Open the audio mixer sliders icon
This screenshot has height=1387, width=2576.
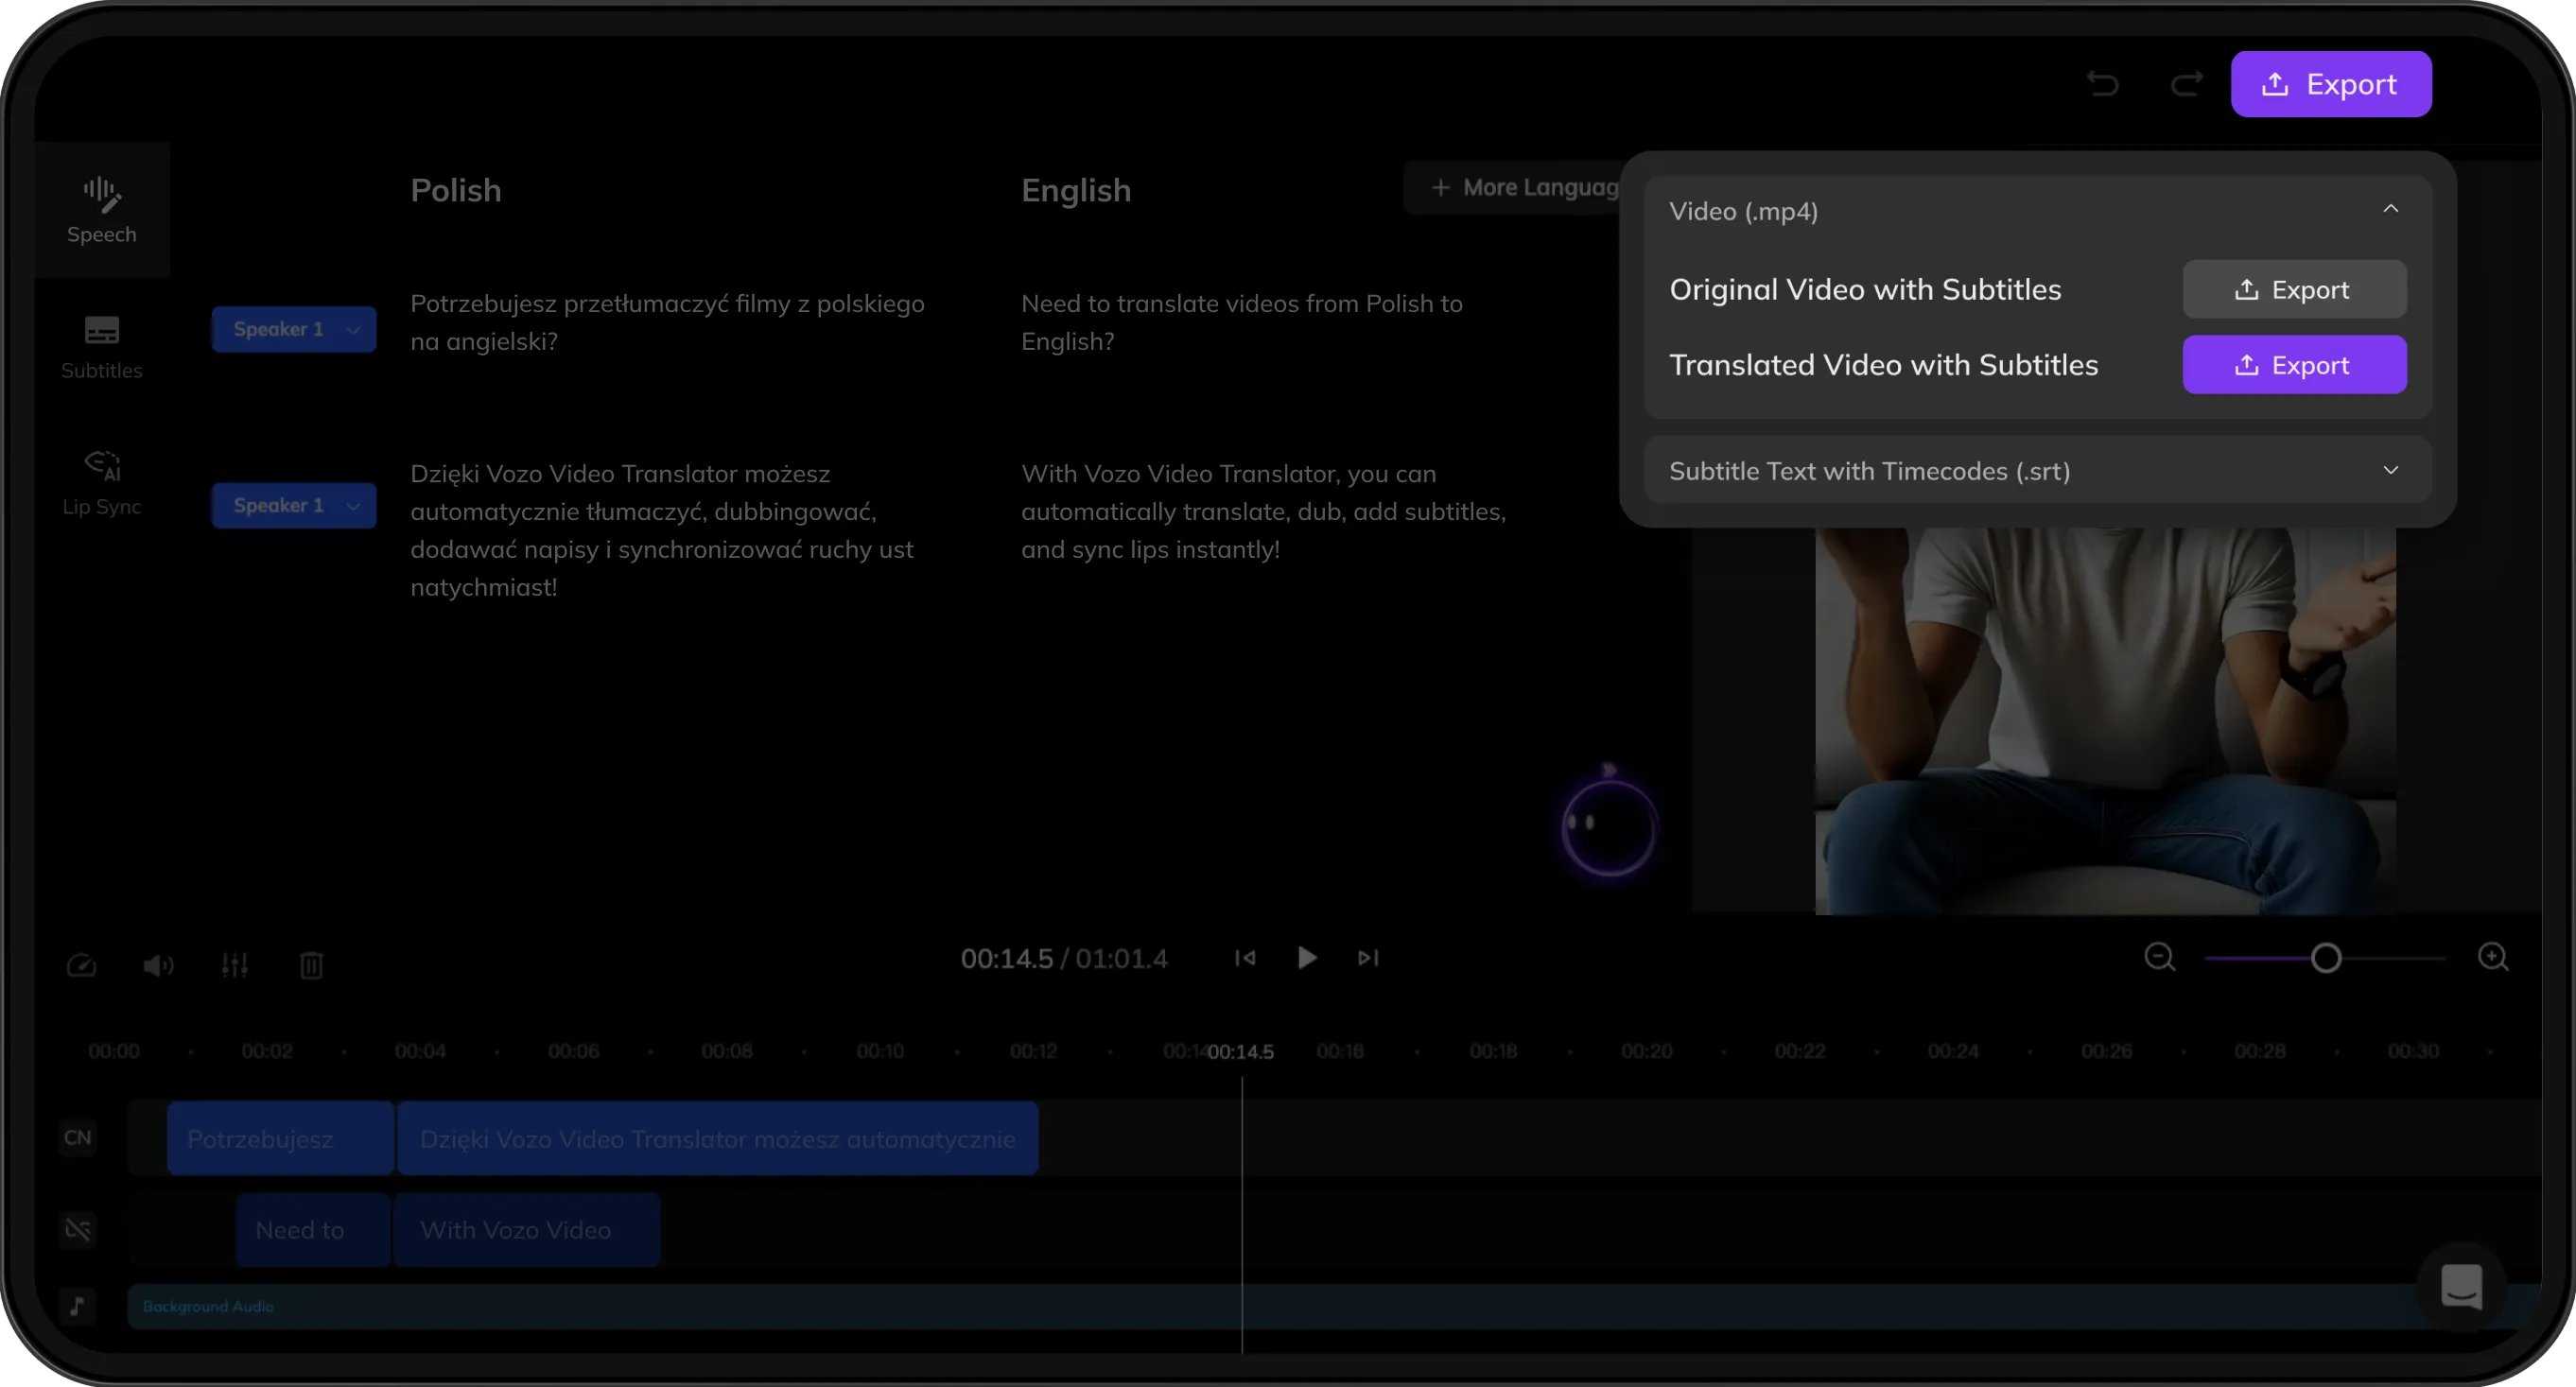click(x=235, y=965)
